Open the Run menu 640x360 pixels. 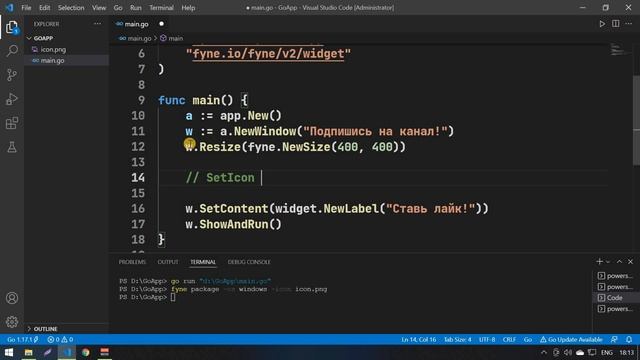tap(136, 8)
